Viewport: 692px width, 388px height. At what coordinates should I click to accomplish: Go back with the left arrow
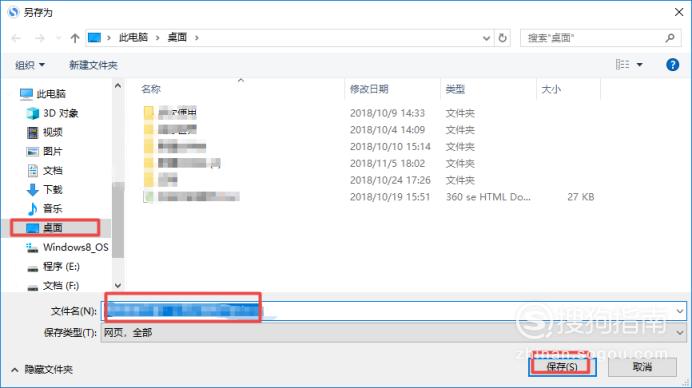(16, 38)
